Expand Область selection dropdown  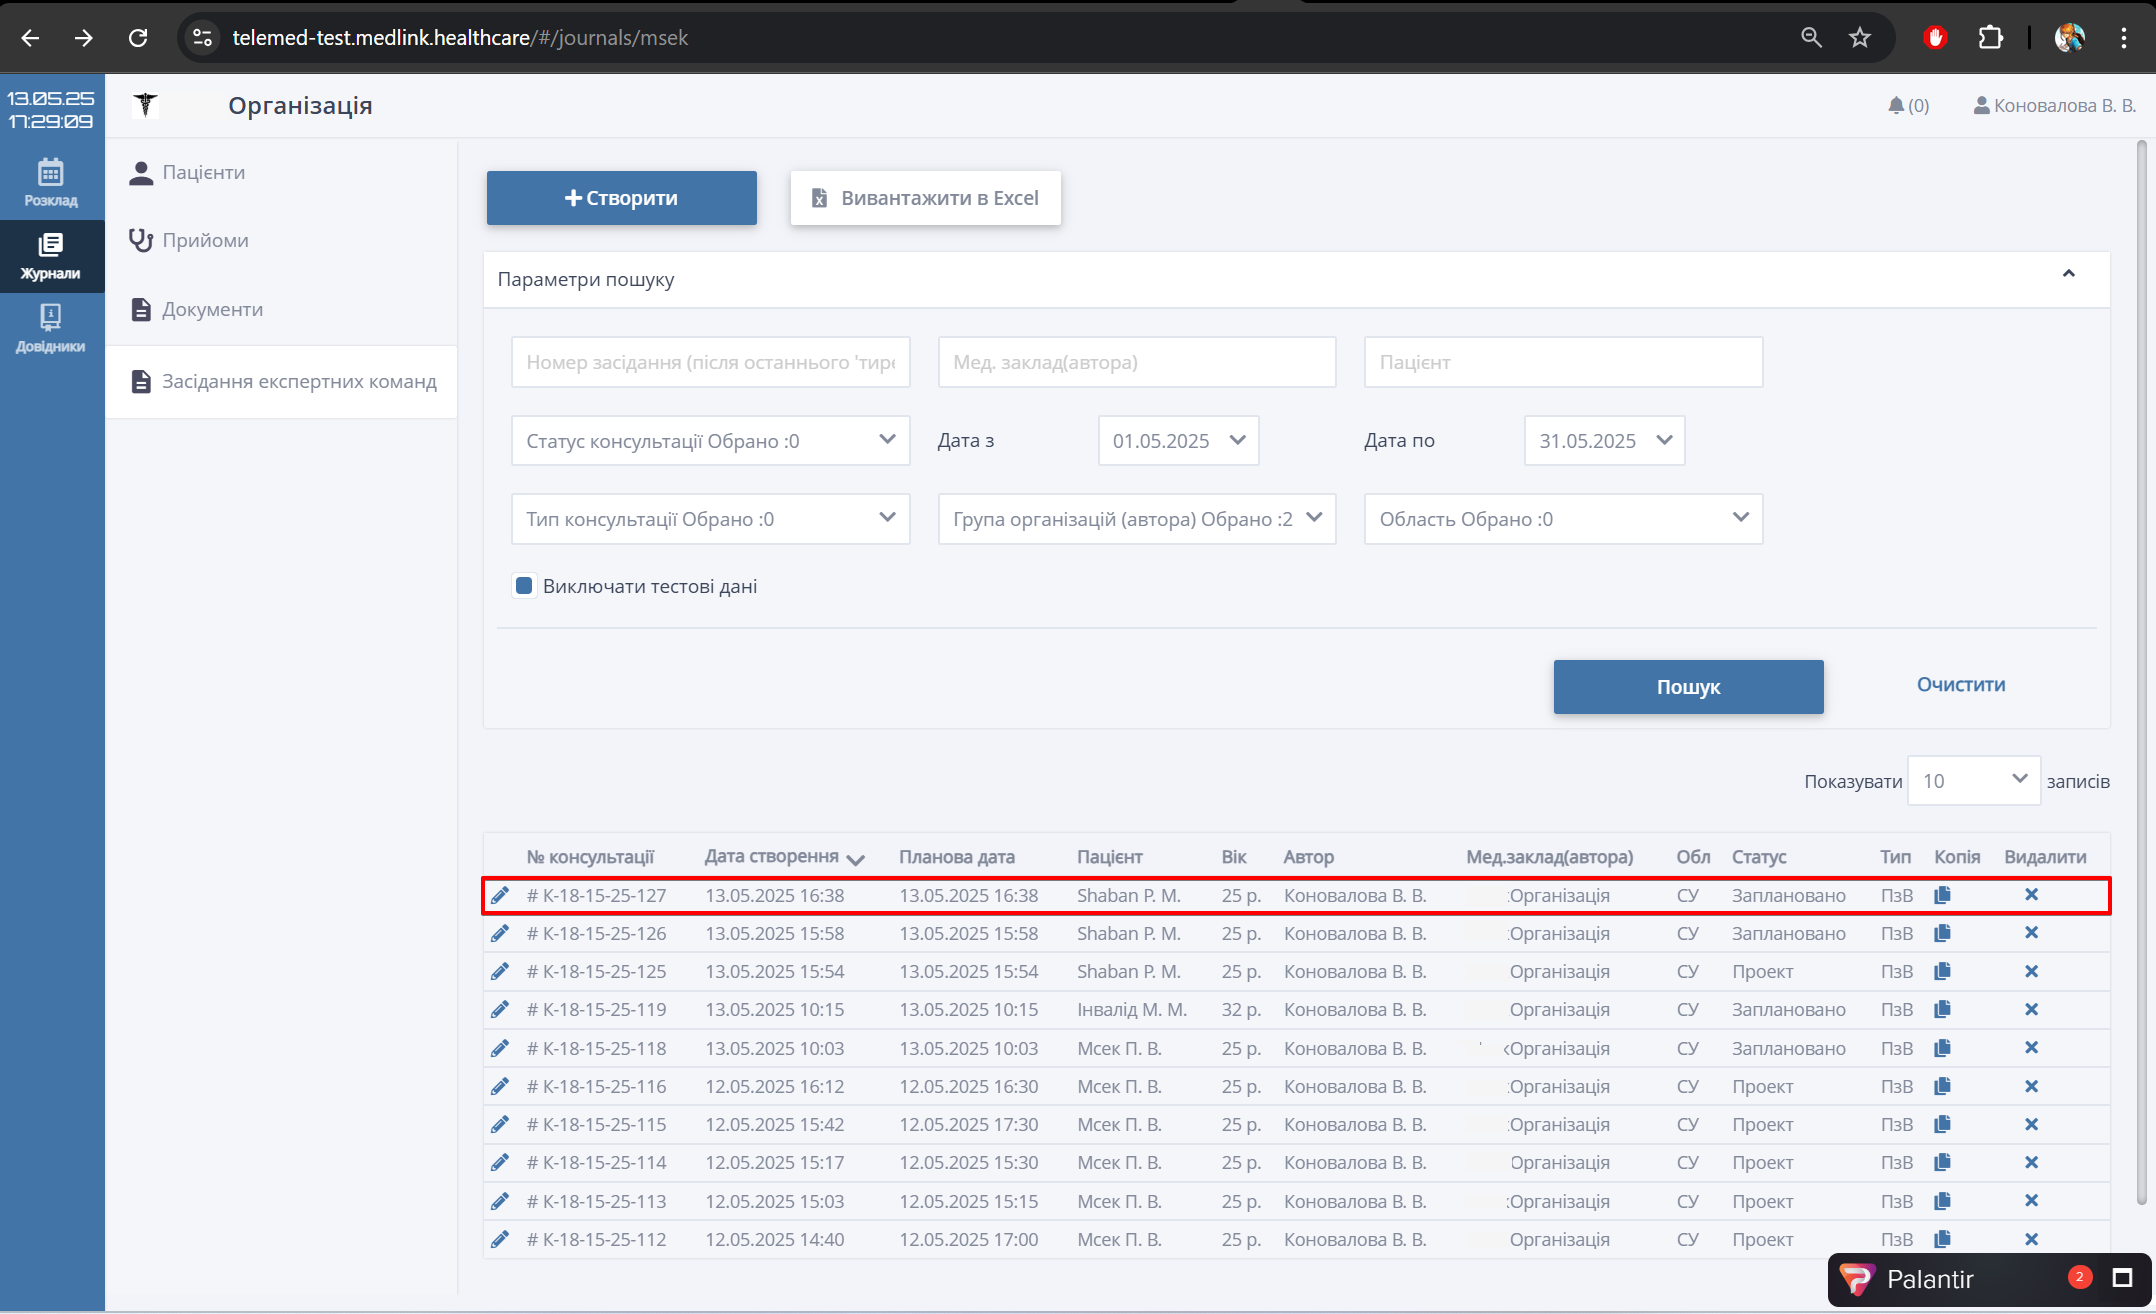tap(1562, 519)
